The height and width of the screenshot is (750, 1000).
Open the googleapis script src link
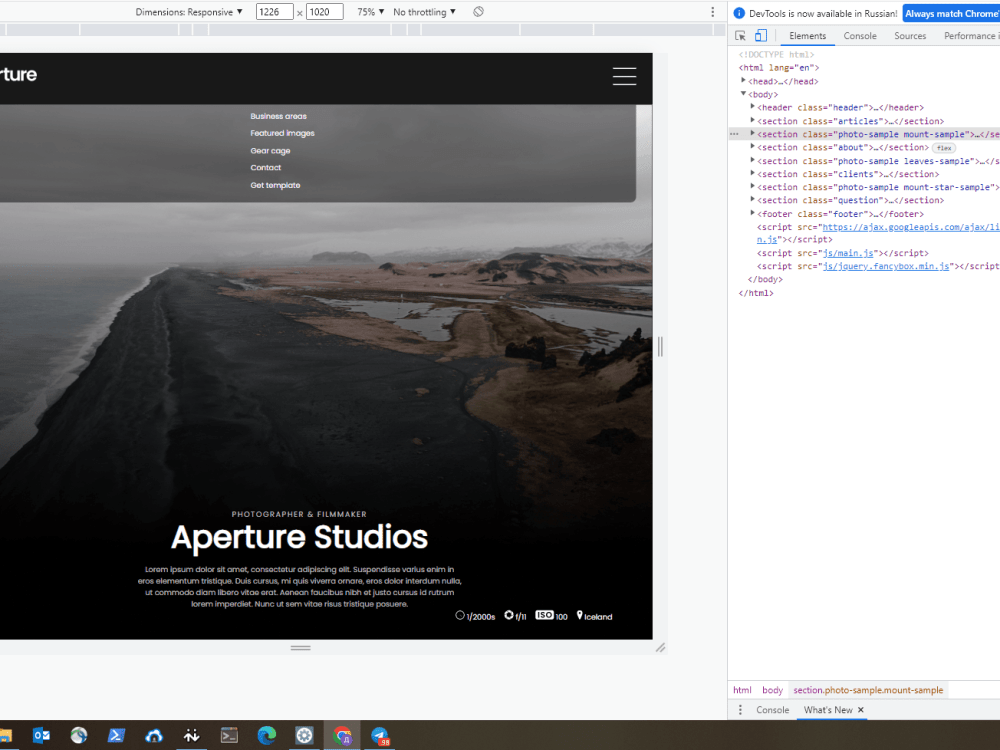911,227
